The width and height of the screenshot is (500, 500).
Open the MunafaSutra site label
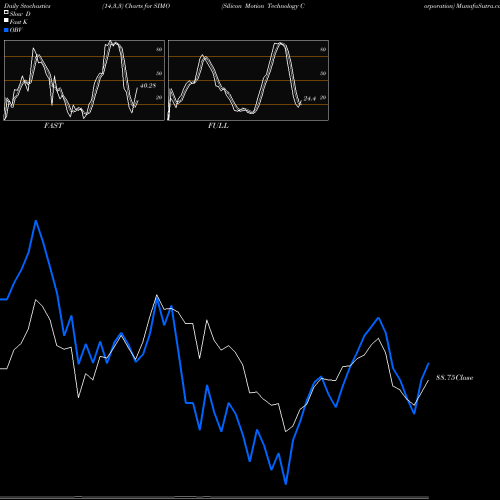[478, 6]
